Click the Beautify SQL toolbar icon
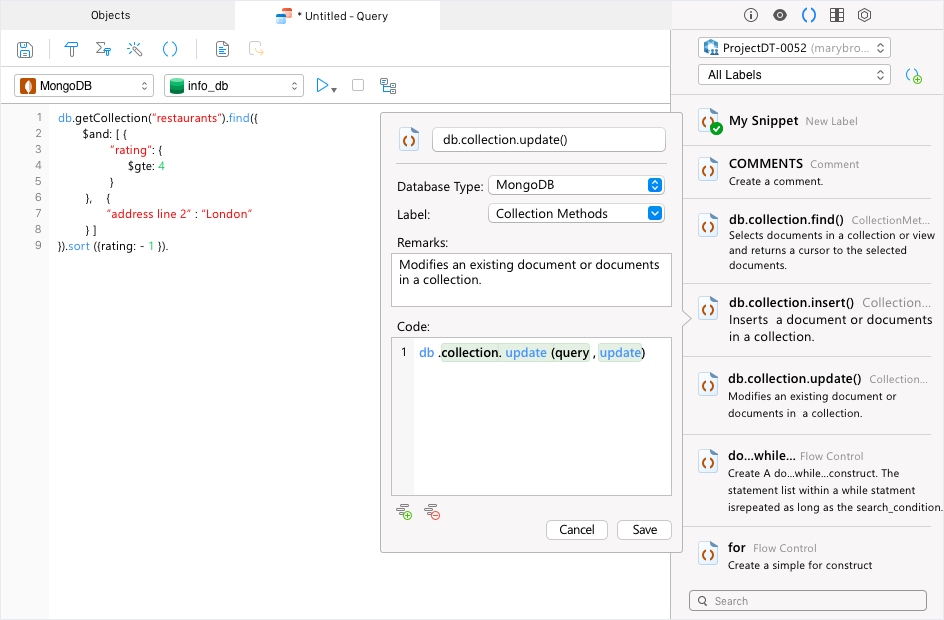This screenshot has height=620, width=944. click(x=103, y=49)
